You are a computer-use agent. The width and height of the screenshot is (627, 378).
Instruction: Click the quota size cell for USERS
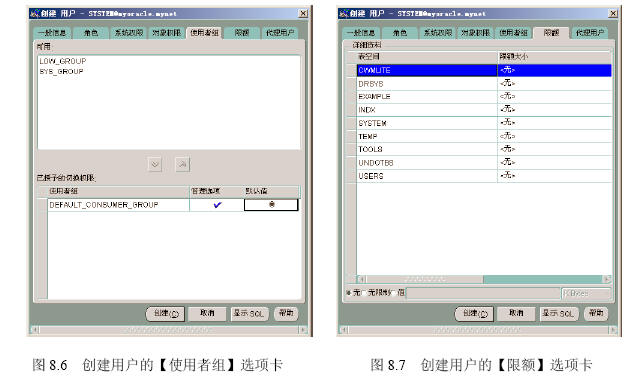[x=555, y=176]
